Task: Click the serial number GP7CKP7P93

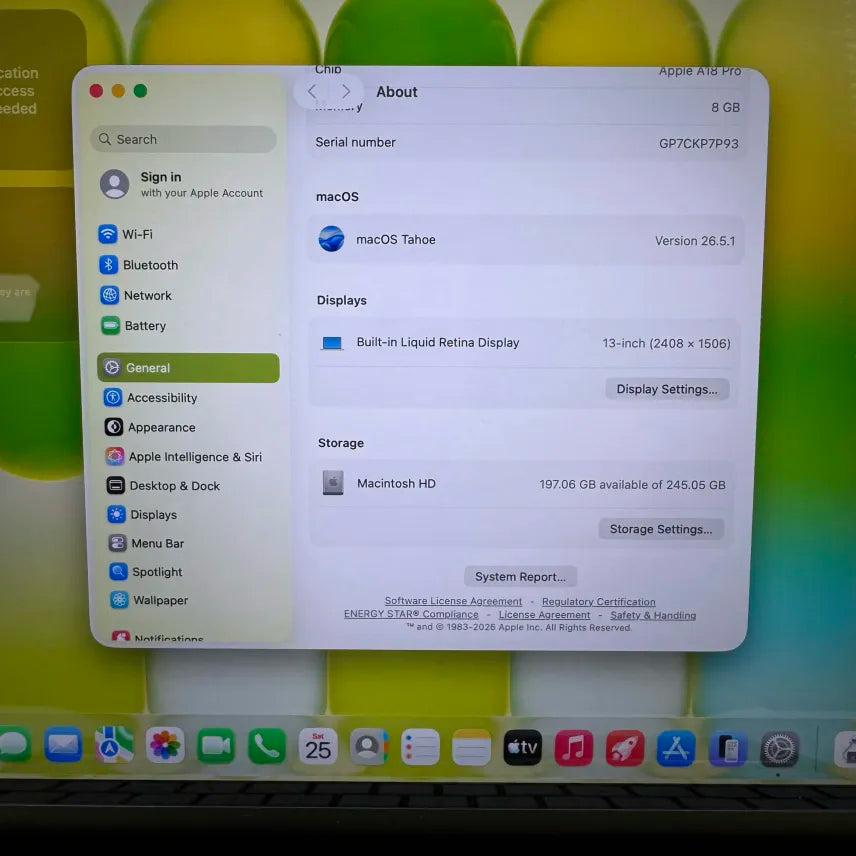Action: [699, 144]
